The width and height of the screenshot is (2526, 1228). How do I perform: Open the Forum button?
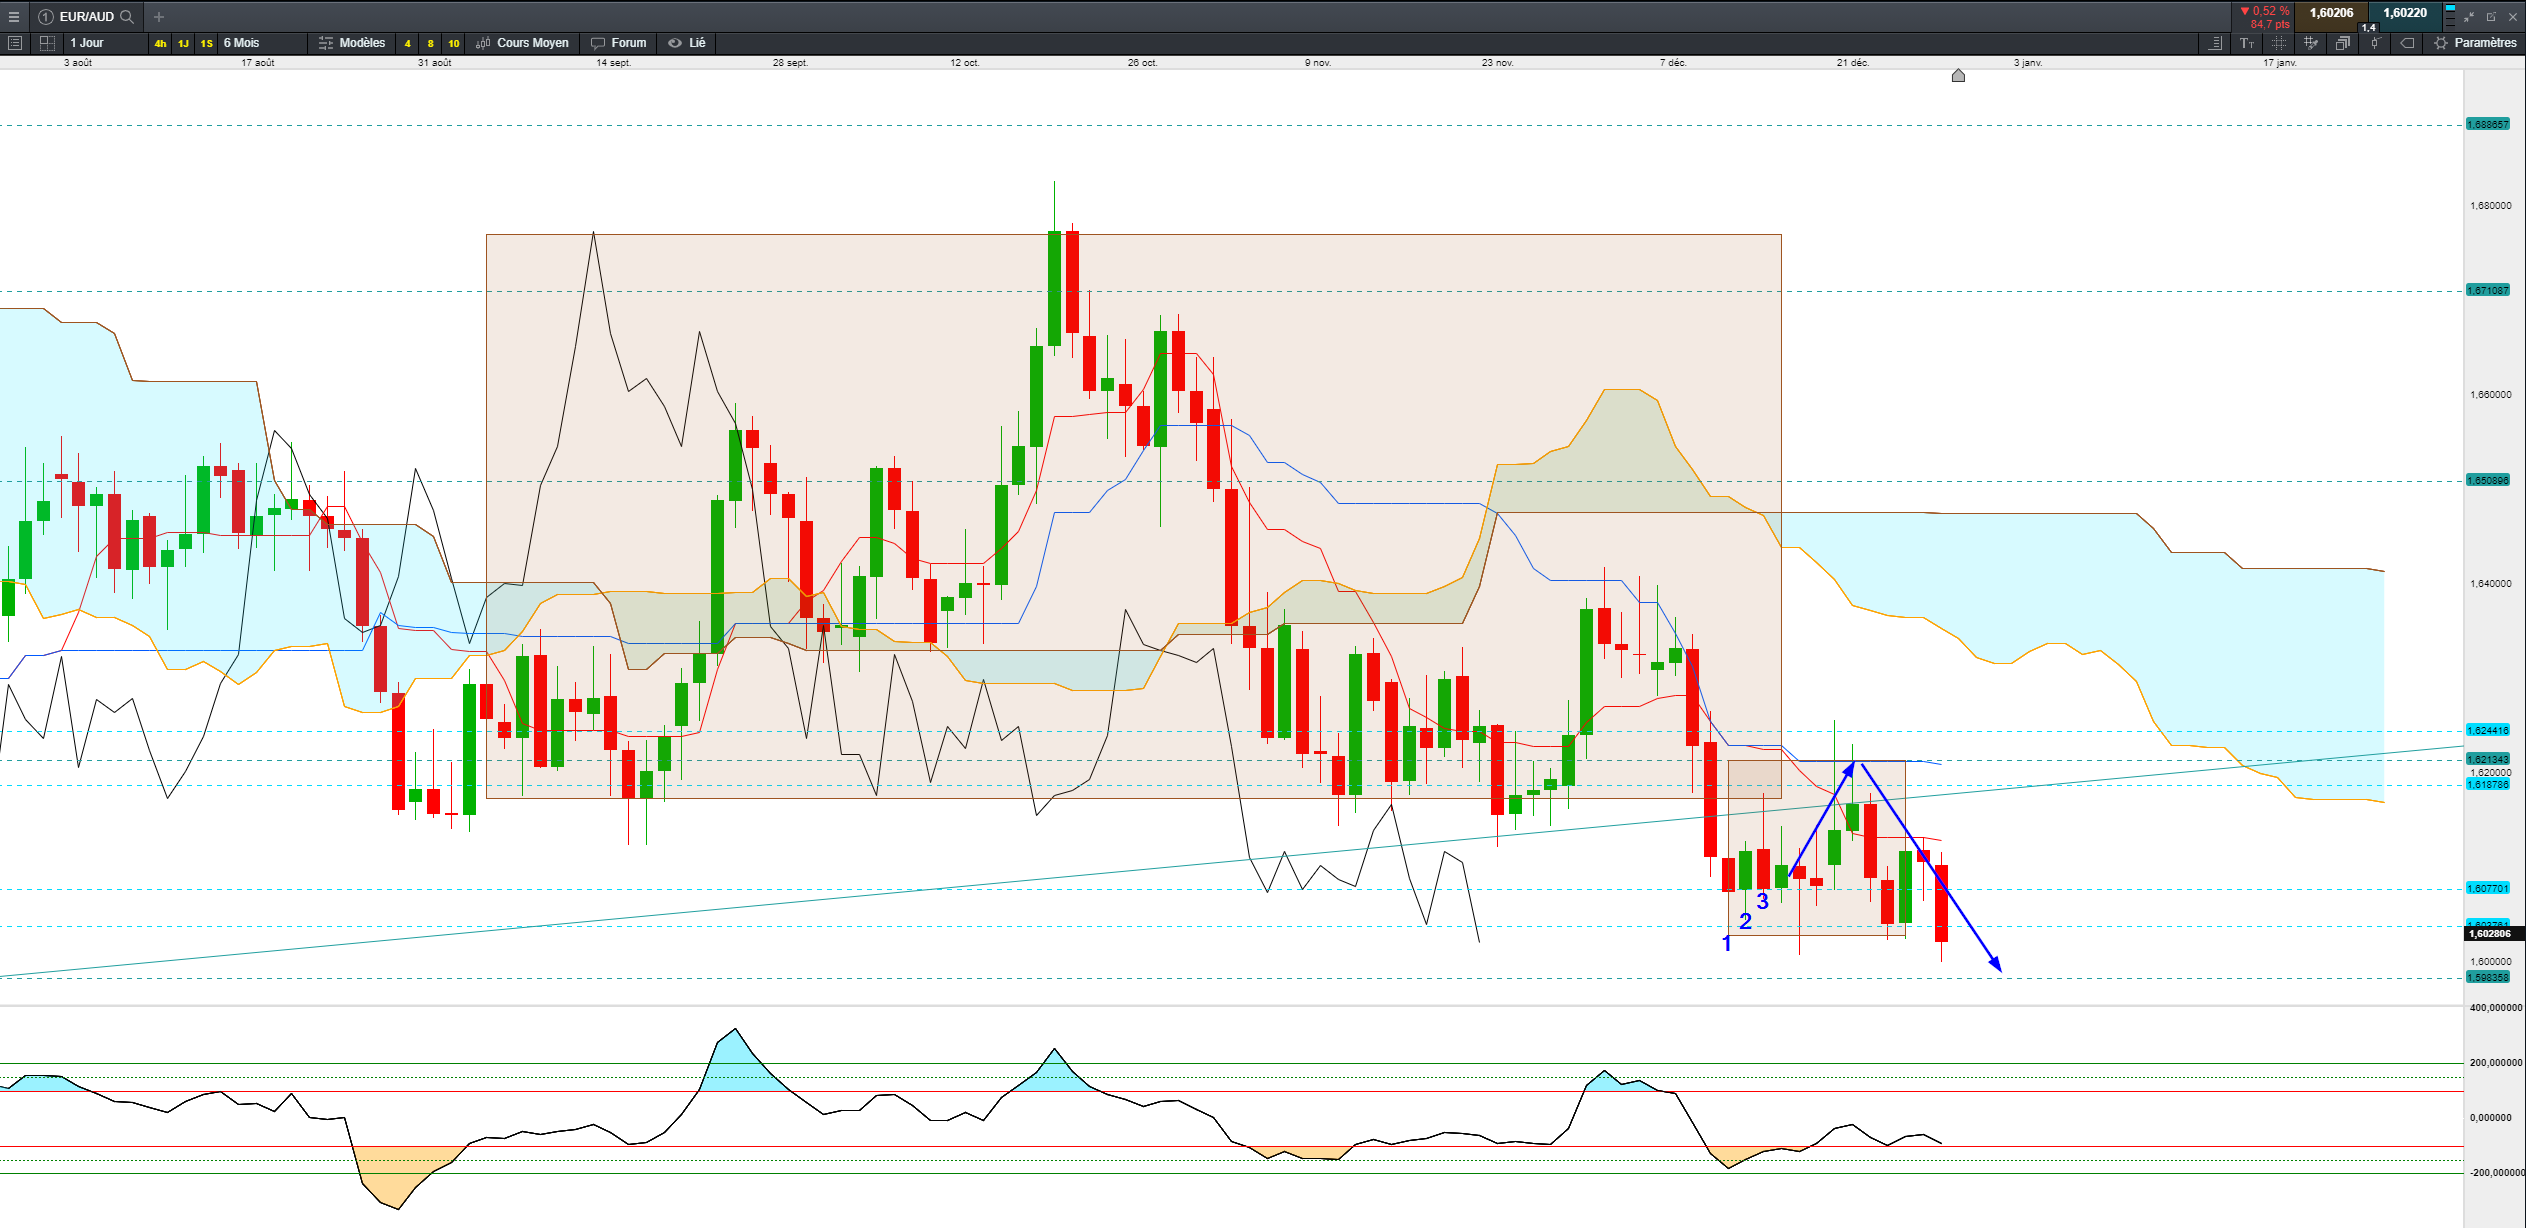pyautogui.click(x=619, y=43)
